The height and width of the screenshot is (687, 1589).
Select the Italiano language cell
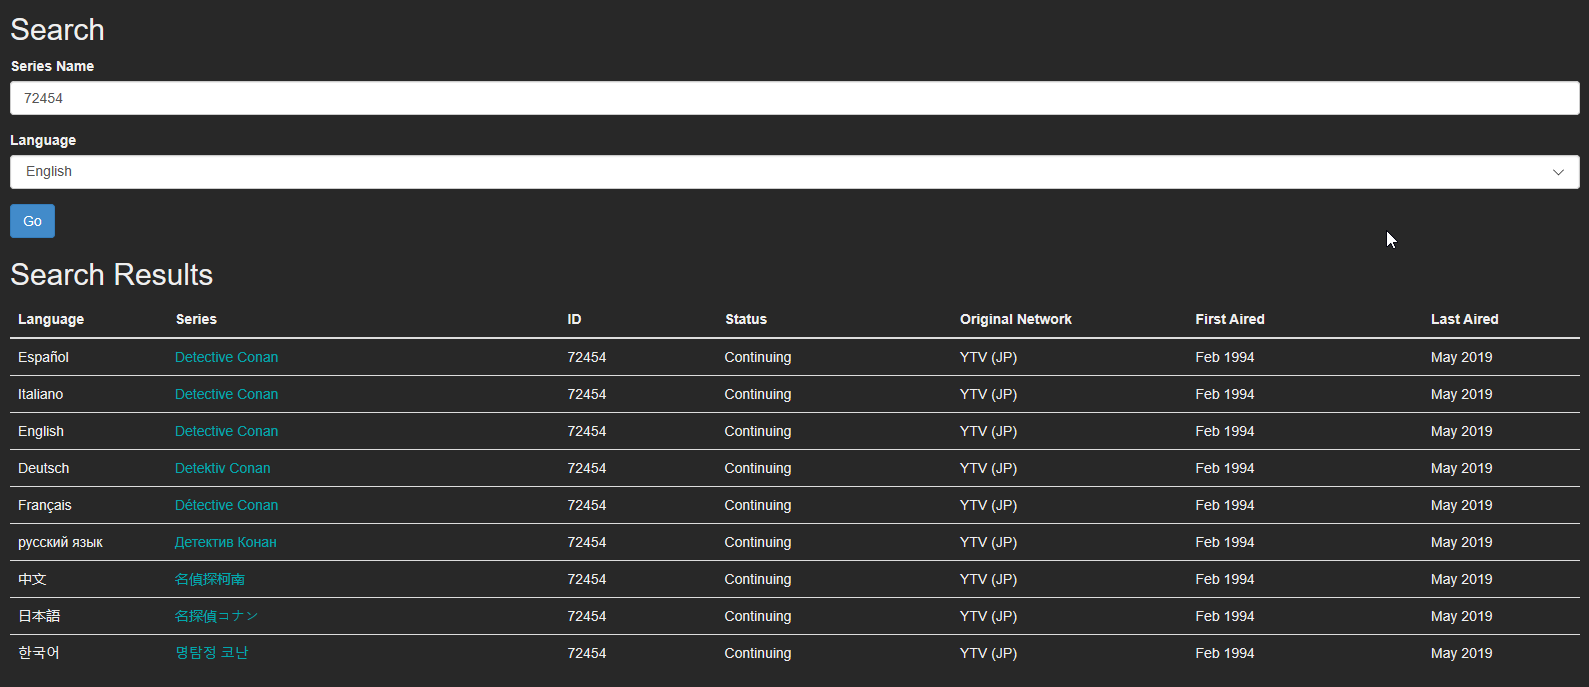coord(40,394)
